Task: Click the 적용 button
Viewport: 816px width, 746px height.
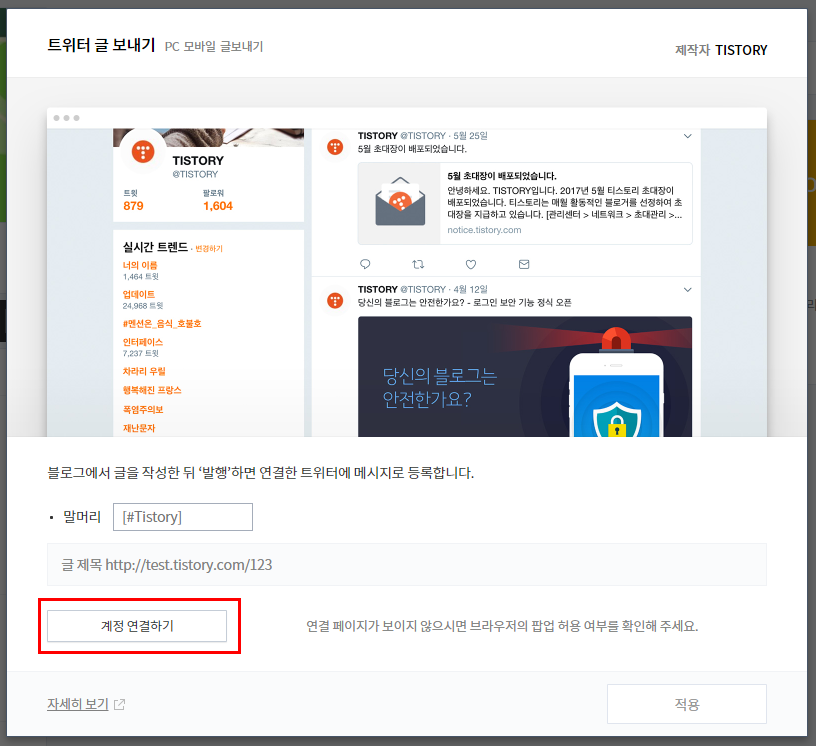Action: click(686, 704)
